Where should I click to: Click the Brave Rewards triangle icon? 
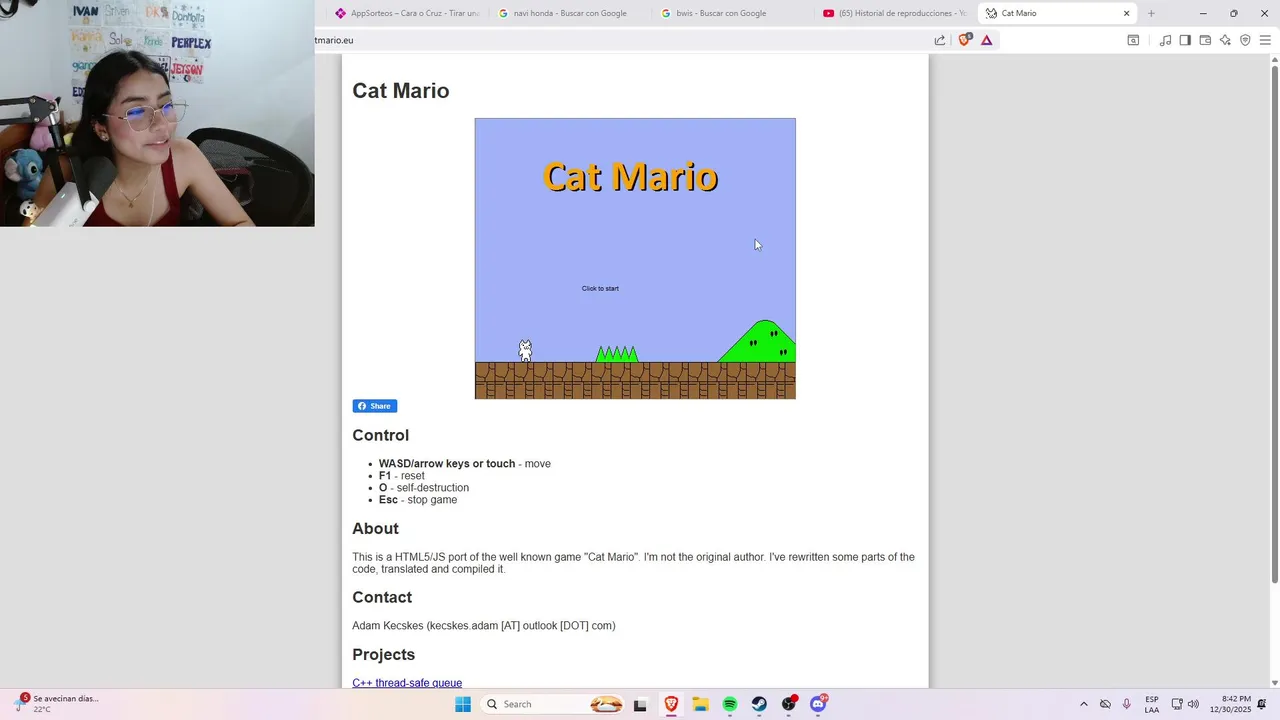pyautogui.click(x=987, y=40)
